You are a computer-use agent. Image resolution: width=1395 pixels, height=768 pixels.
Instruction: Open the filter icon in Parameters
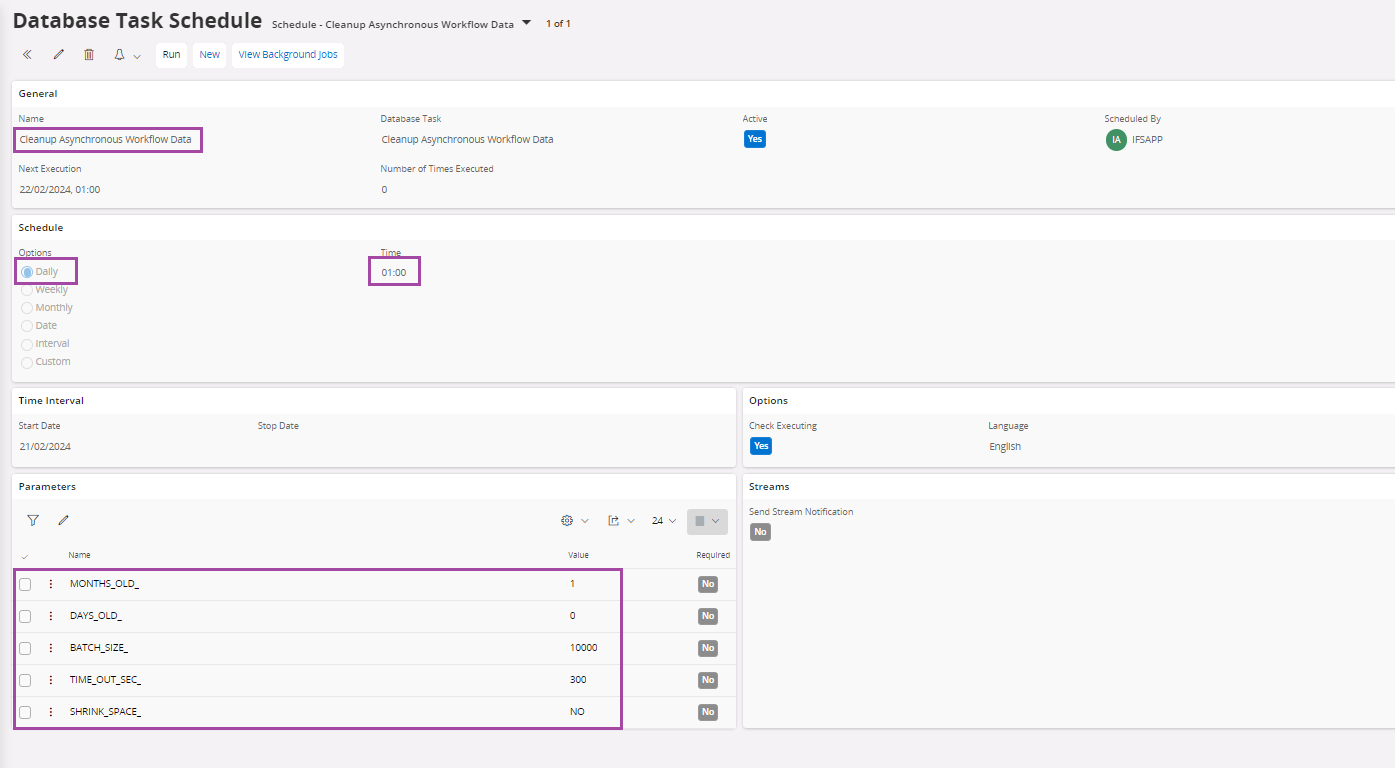[33, 520]
